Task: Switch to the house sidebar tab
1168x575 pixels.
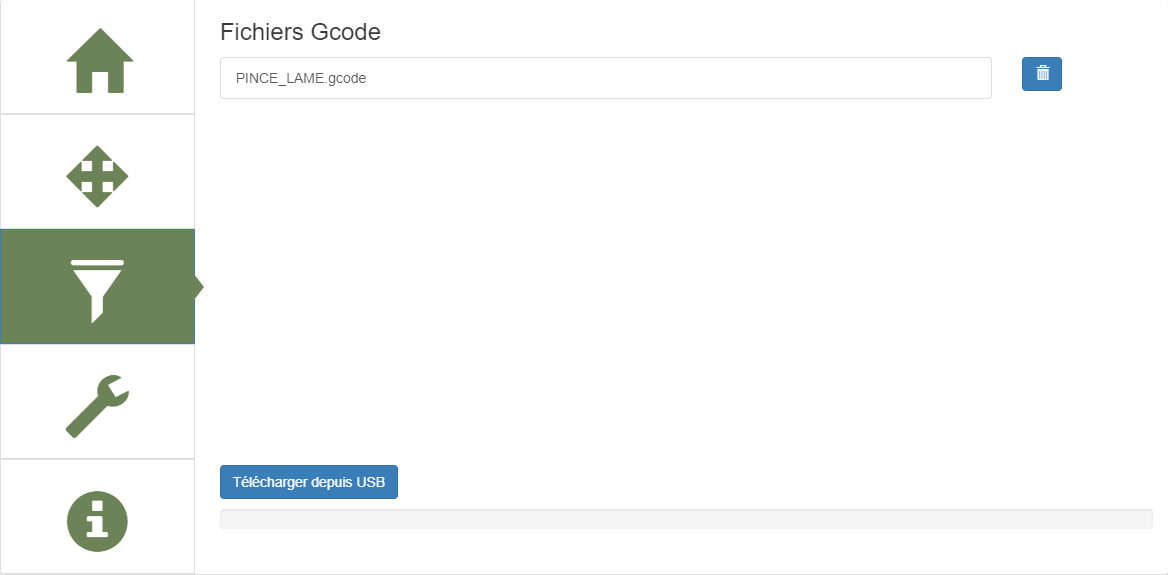Action: (x=98, y=60)
